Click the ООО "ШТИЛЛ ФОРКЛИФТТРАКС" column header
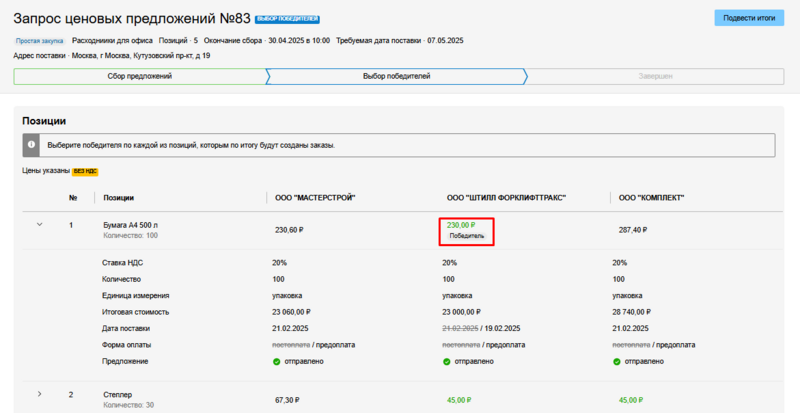 coord(505,198)
